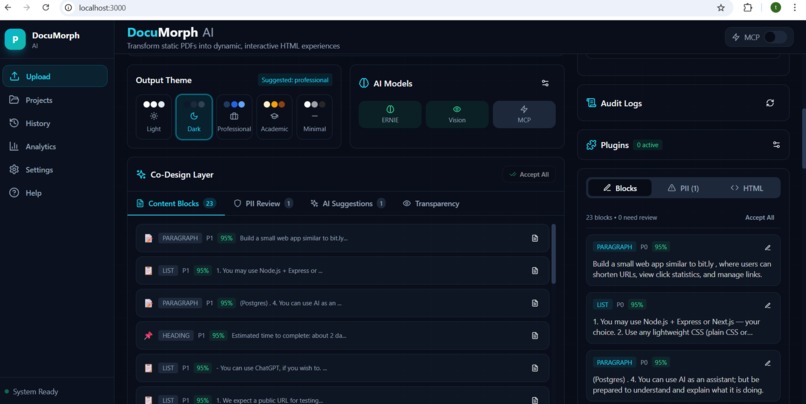Click the content blocks list scrollbar
Viewport: 806px width, 404px height.
tap(554, 254)
